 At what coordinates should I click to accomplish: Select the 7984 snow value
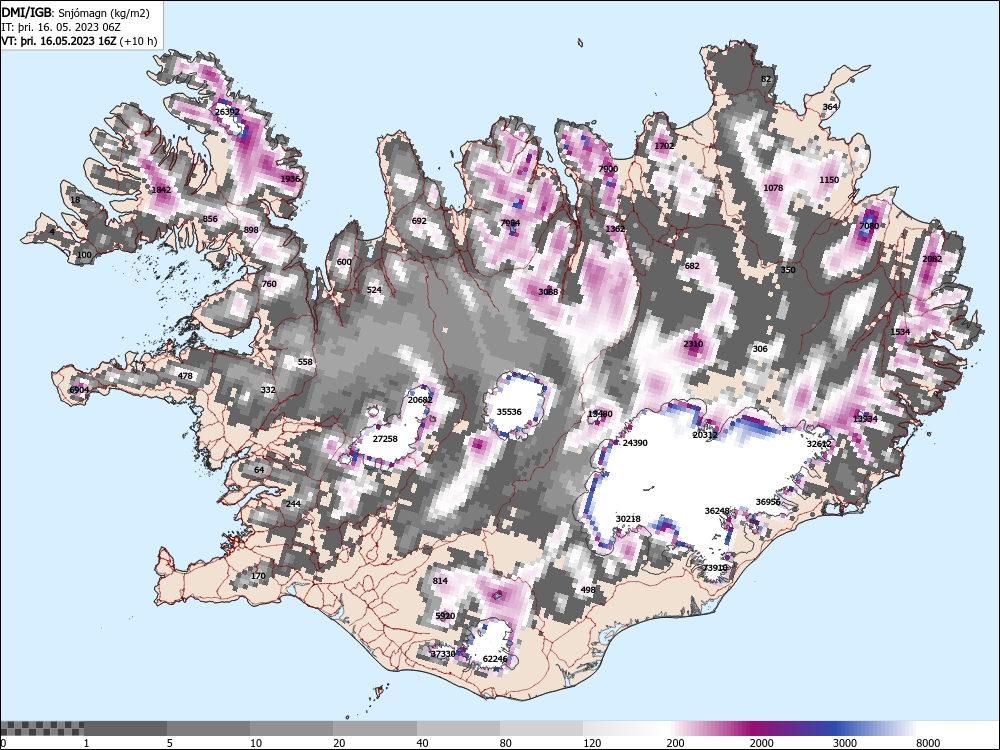(510, 223)
